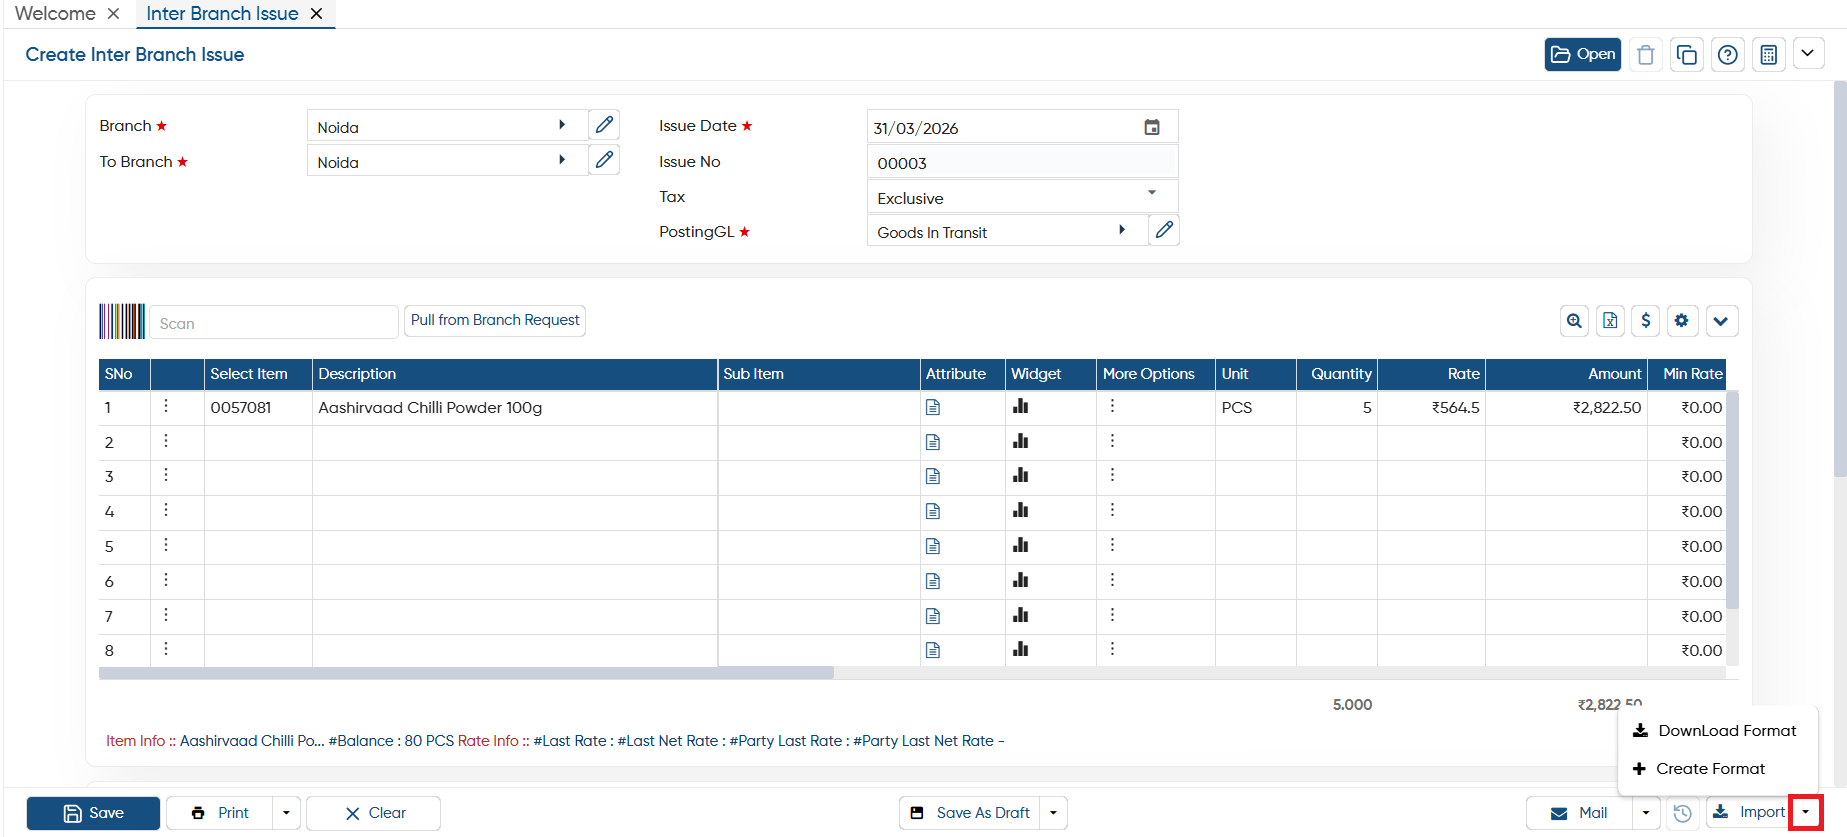Edit To Branch using its pencil icon
Image resolution: width=1847 pixels, height=837 pixels.
click(604, 160)
